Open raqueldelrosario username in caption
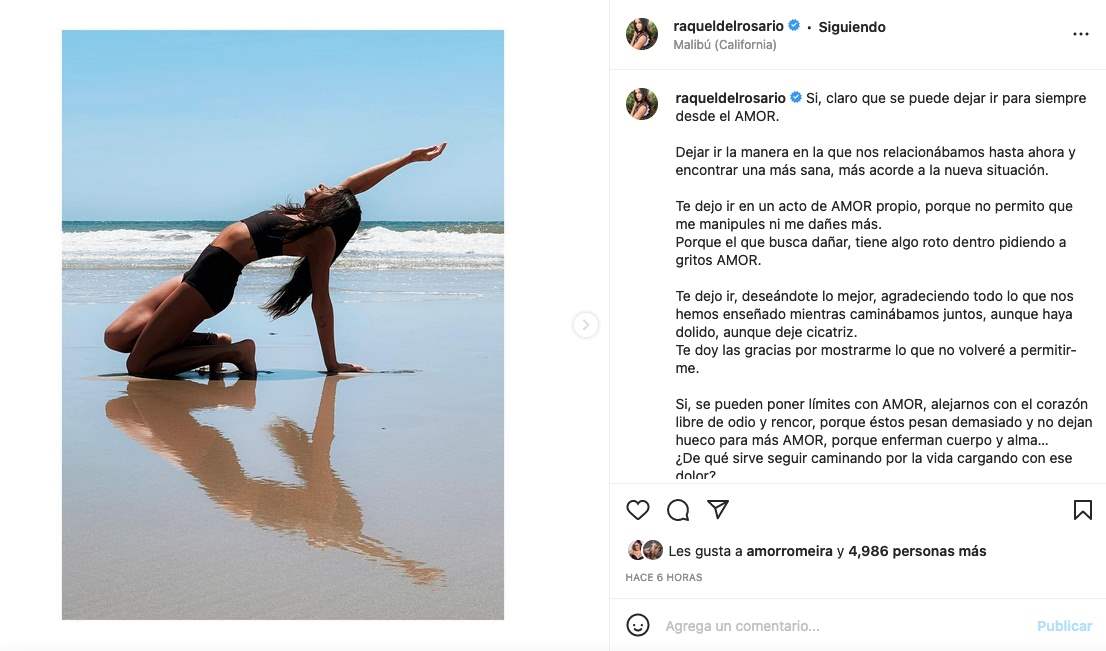 click(x=729, y=97)
